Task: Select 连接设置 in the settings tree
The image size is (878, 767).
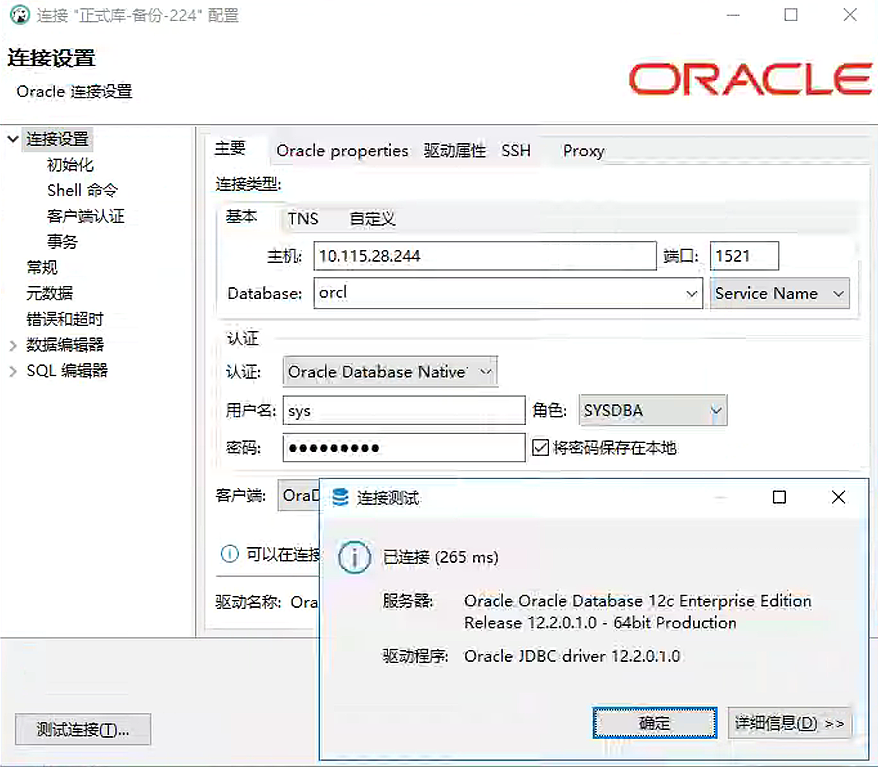Action: 58,139
